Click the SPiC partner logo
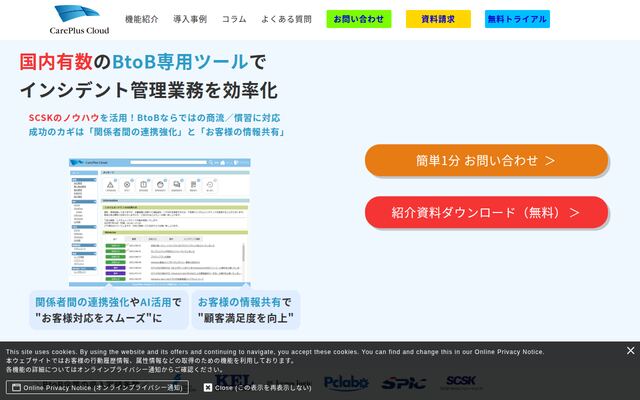Image resolution: width=640 pixels, height=400 pixels. (x=404, y=383)
